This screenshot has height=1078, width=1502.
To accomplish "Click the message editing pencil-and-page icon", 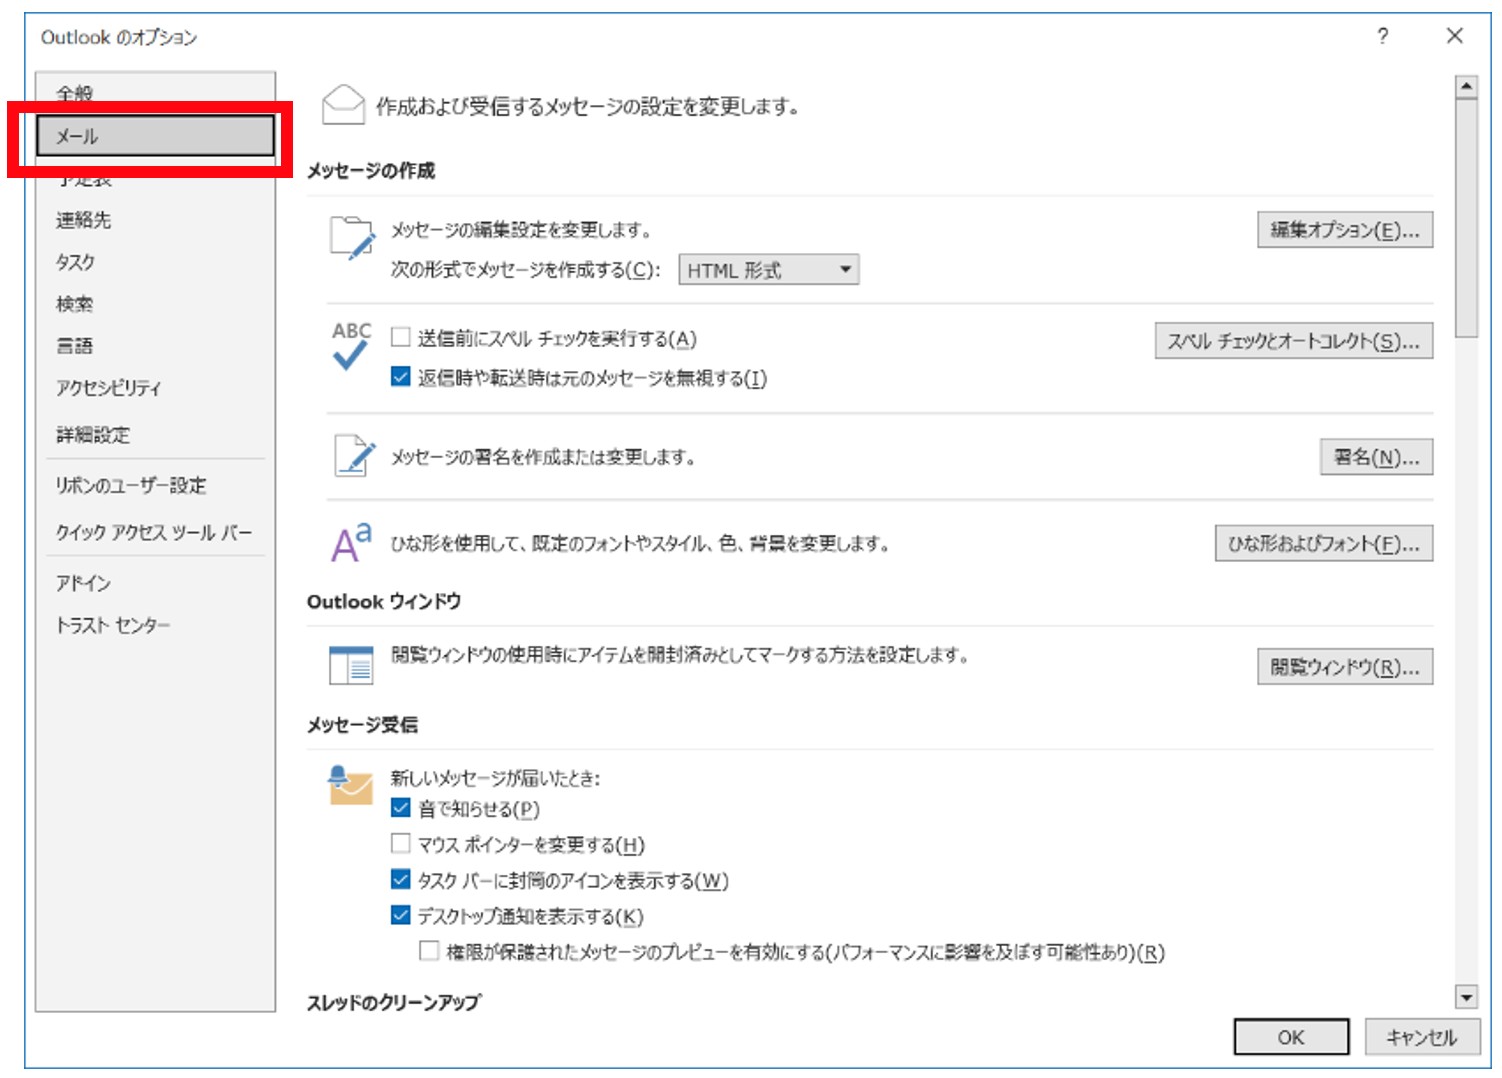I will click(352, 238).
